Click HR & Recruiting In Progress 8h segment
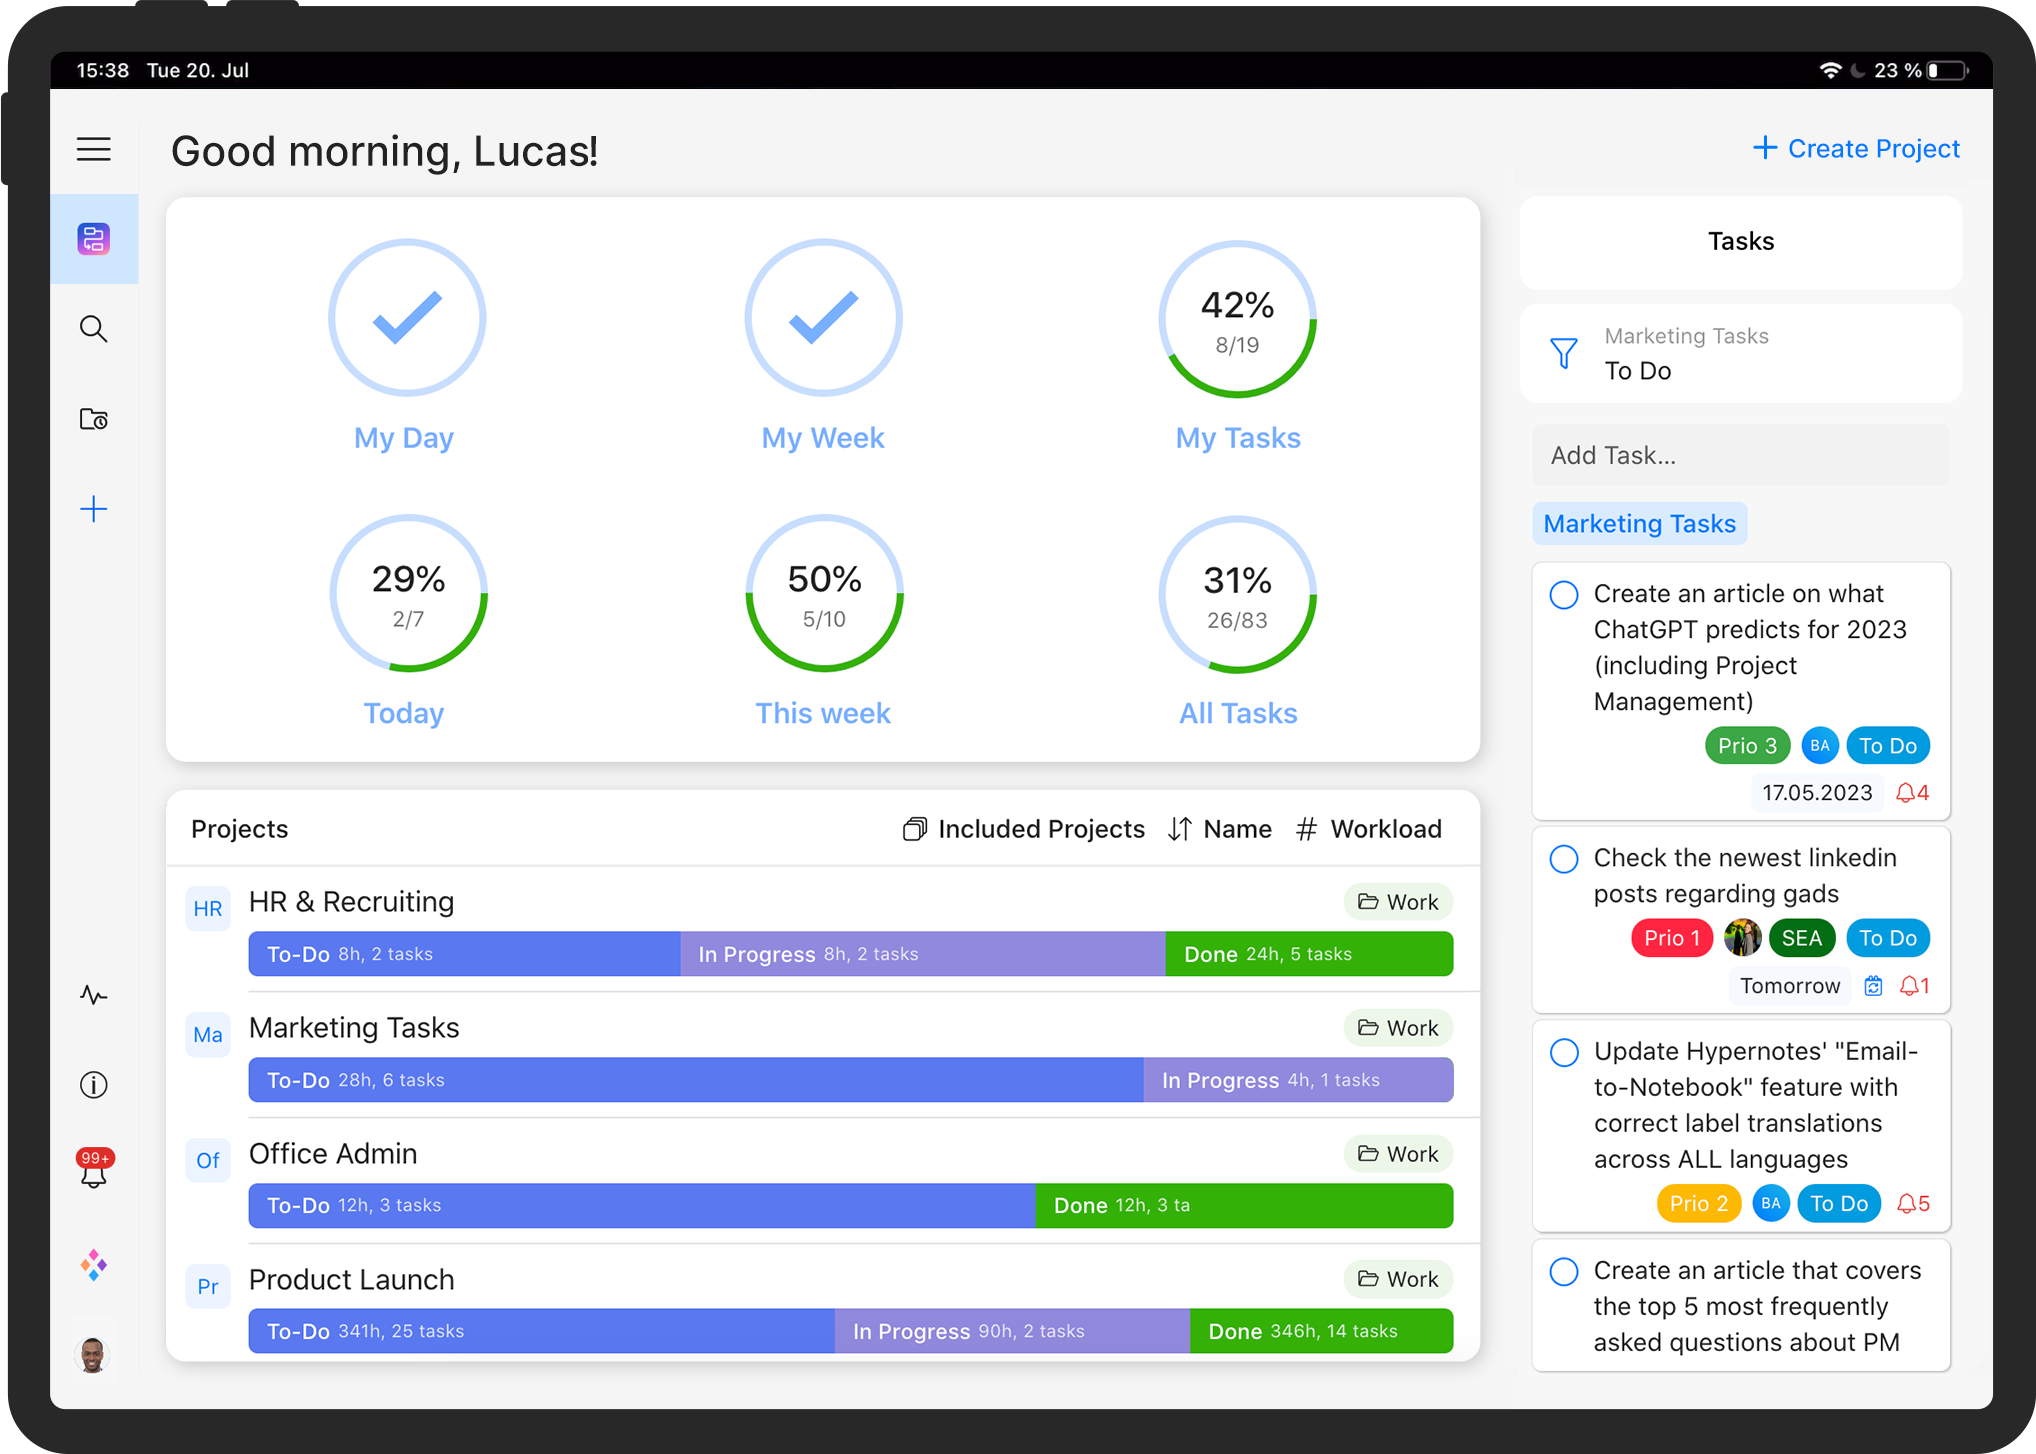Image resolution: width=2036 pixels, height=1454 pixels. point(923,954)
